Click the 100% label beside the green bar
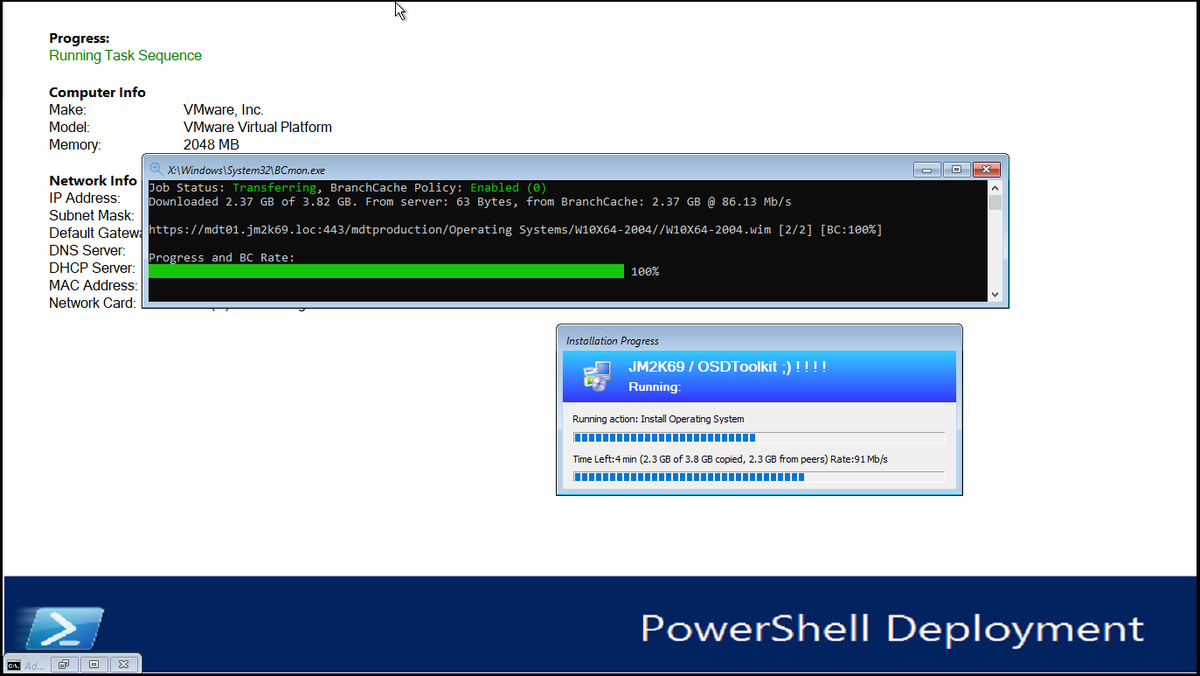1200x676 pixels. [645, 271]
